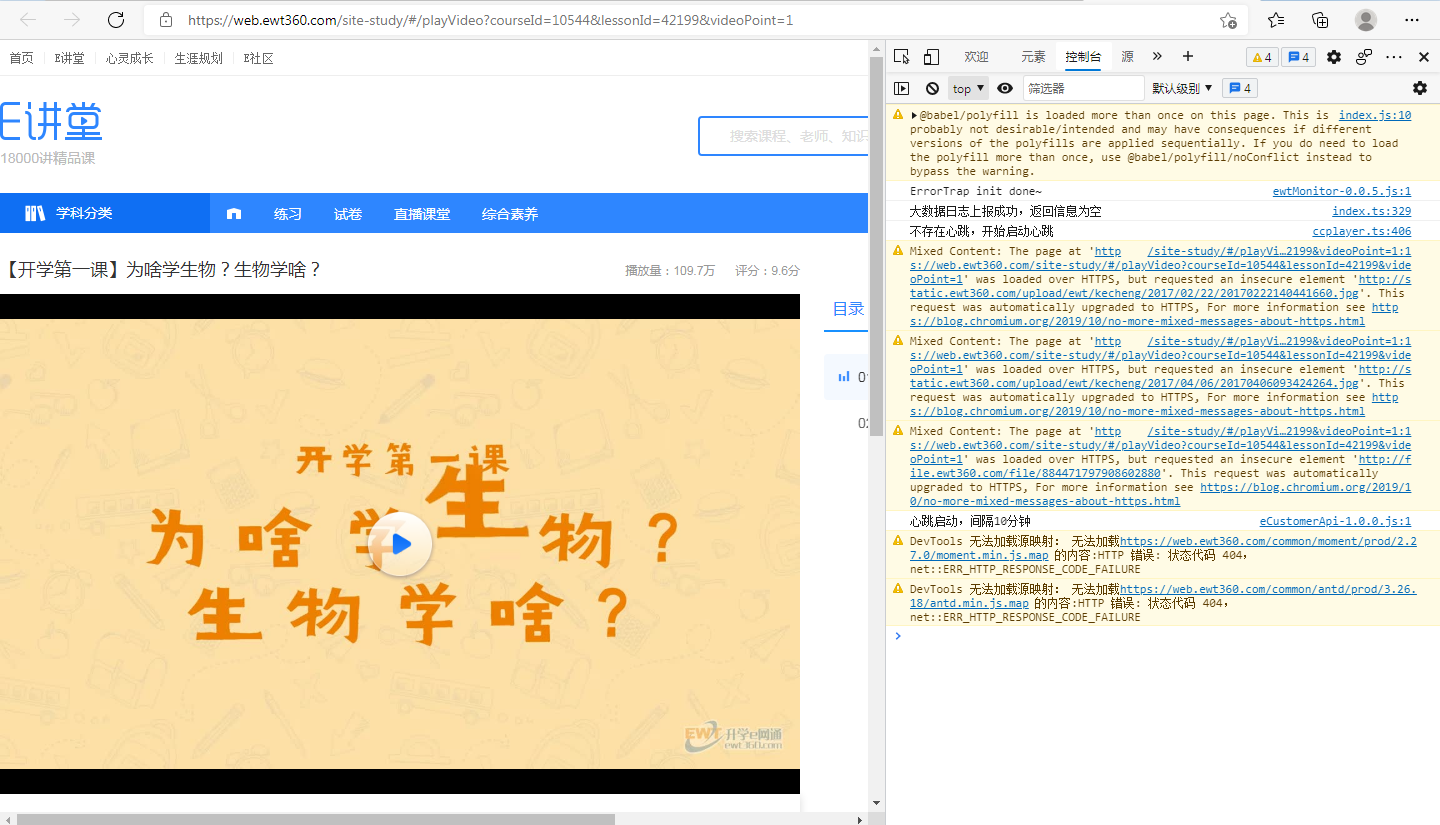The image size is (1440, 825).
Task: Open DevTools settings via gear icon
Action: tap(1334, 57)
